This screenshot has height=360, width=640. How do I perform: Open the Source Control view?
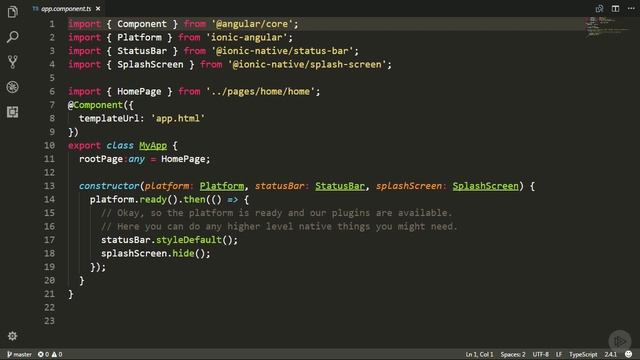(x=12, y=62)
